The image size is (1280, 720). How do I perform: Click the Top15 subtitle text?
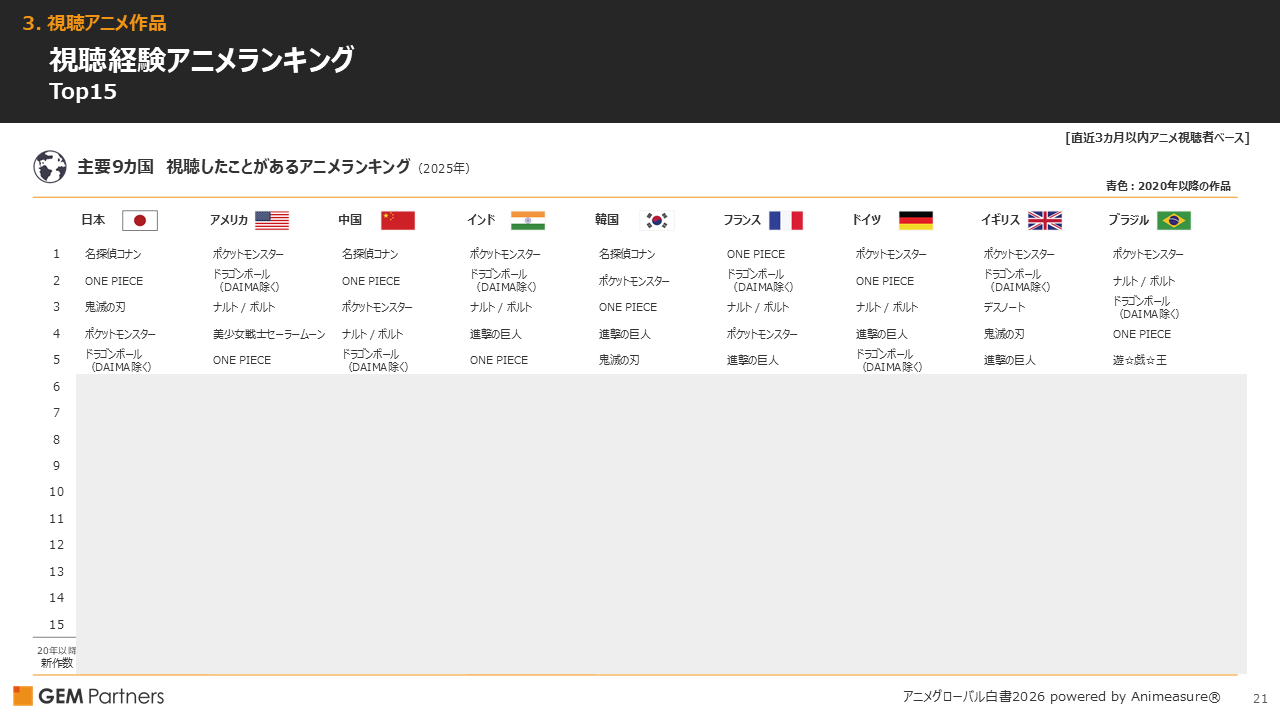(83, 91)
